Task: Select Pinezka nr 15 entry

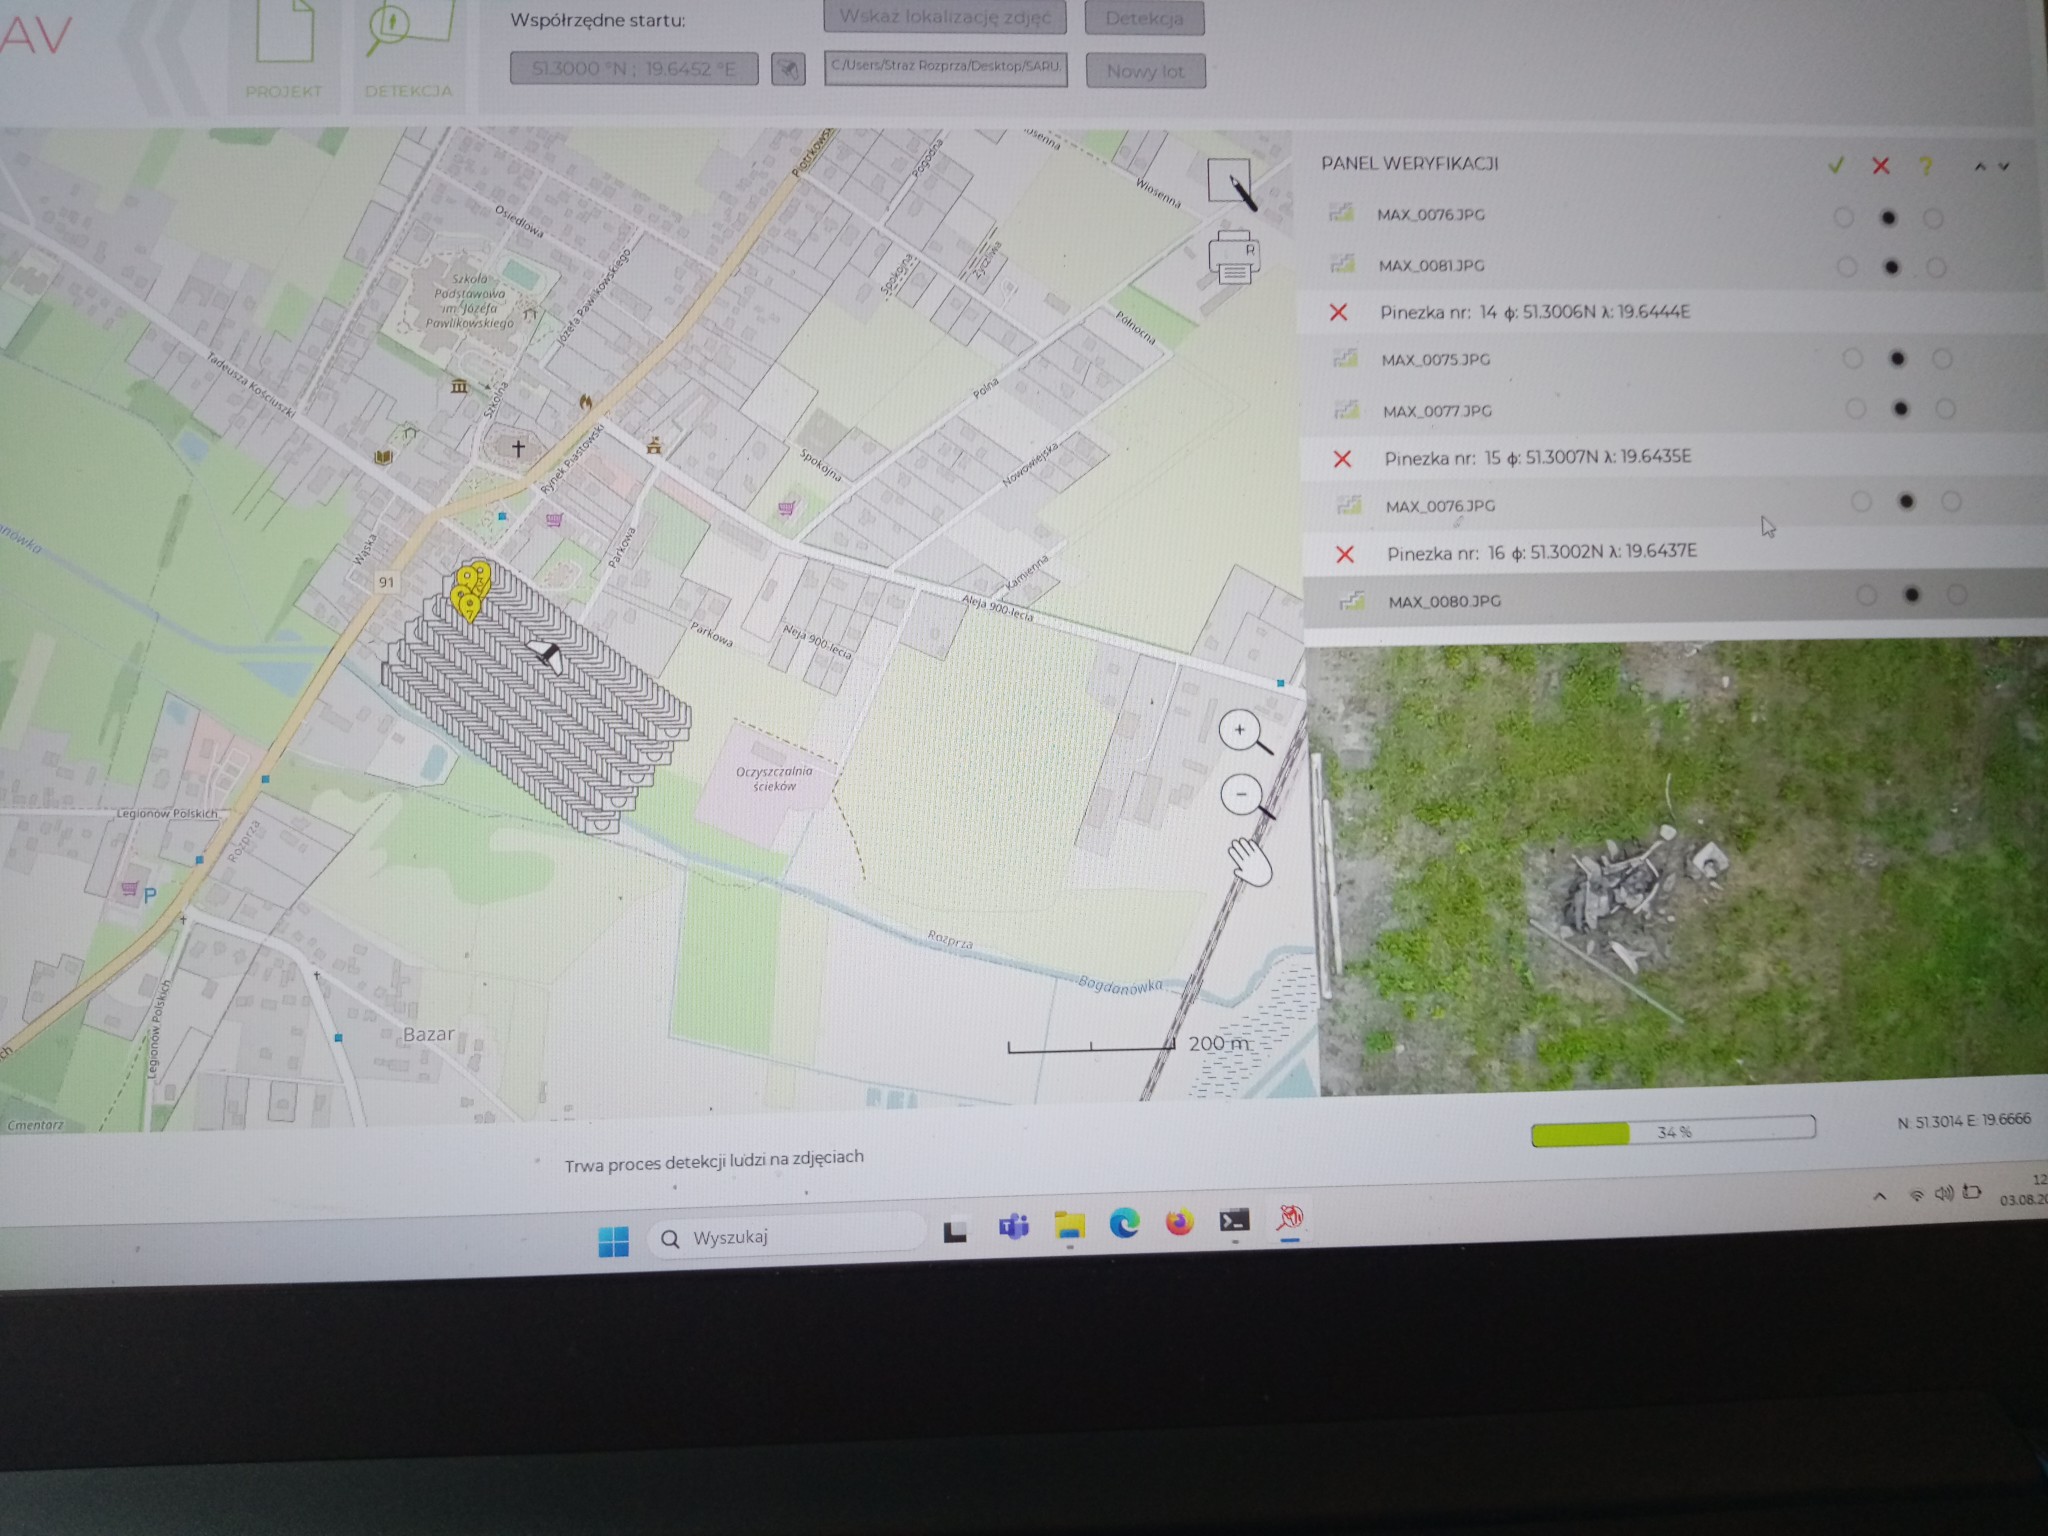Action: tap(1537, 458)
